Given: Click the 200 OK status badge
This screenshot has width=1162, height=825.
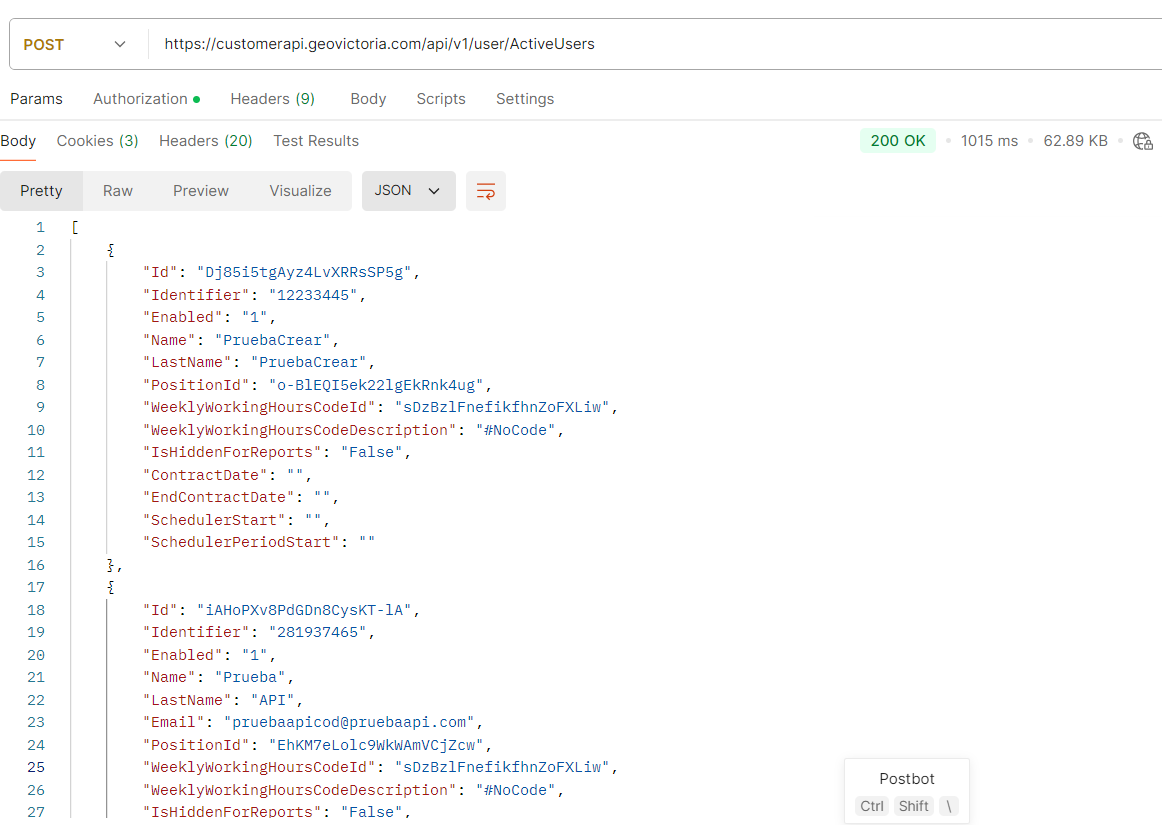Looking at the screenshot, I should pos(897,141).
